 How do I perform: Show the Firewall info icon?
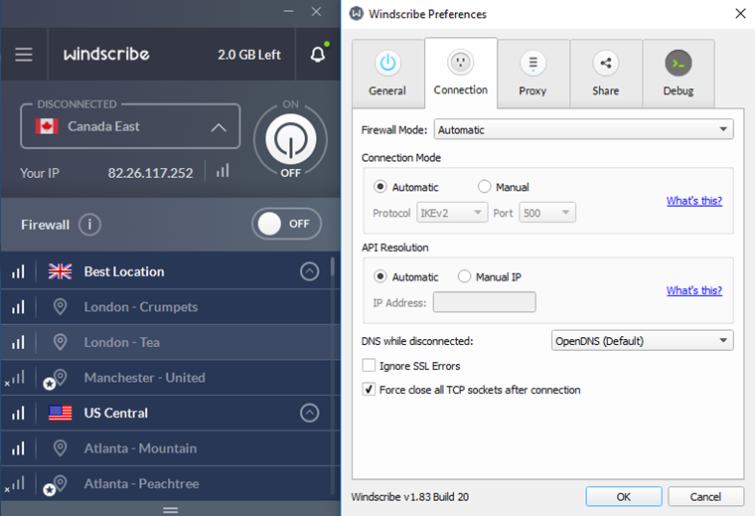coord(90,224)
